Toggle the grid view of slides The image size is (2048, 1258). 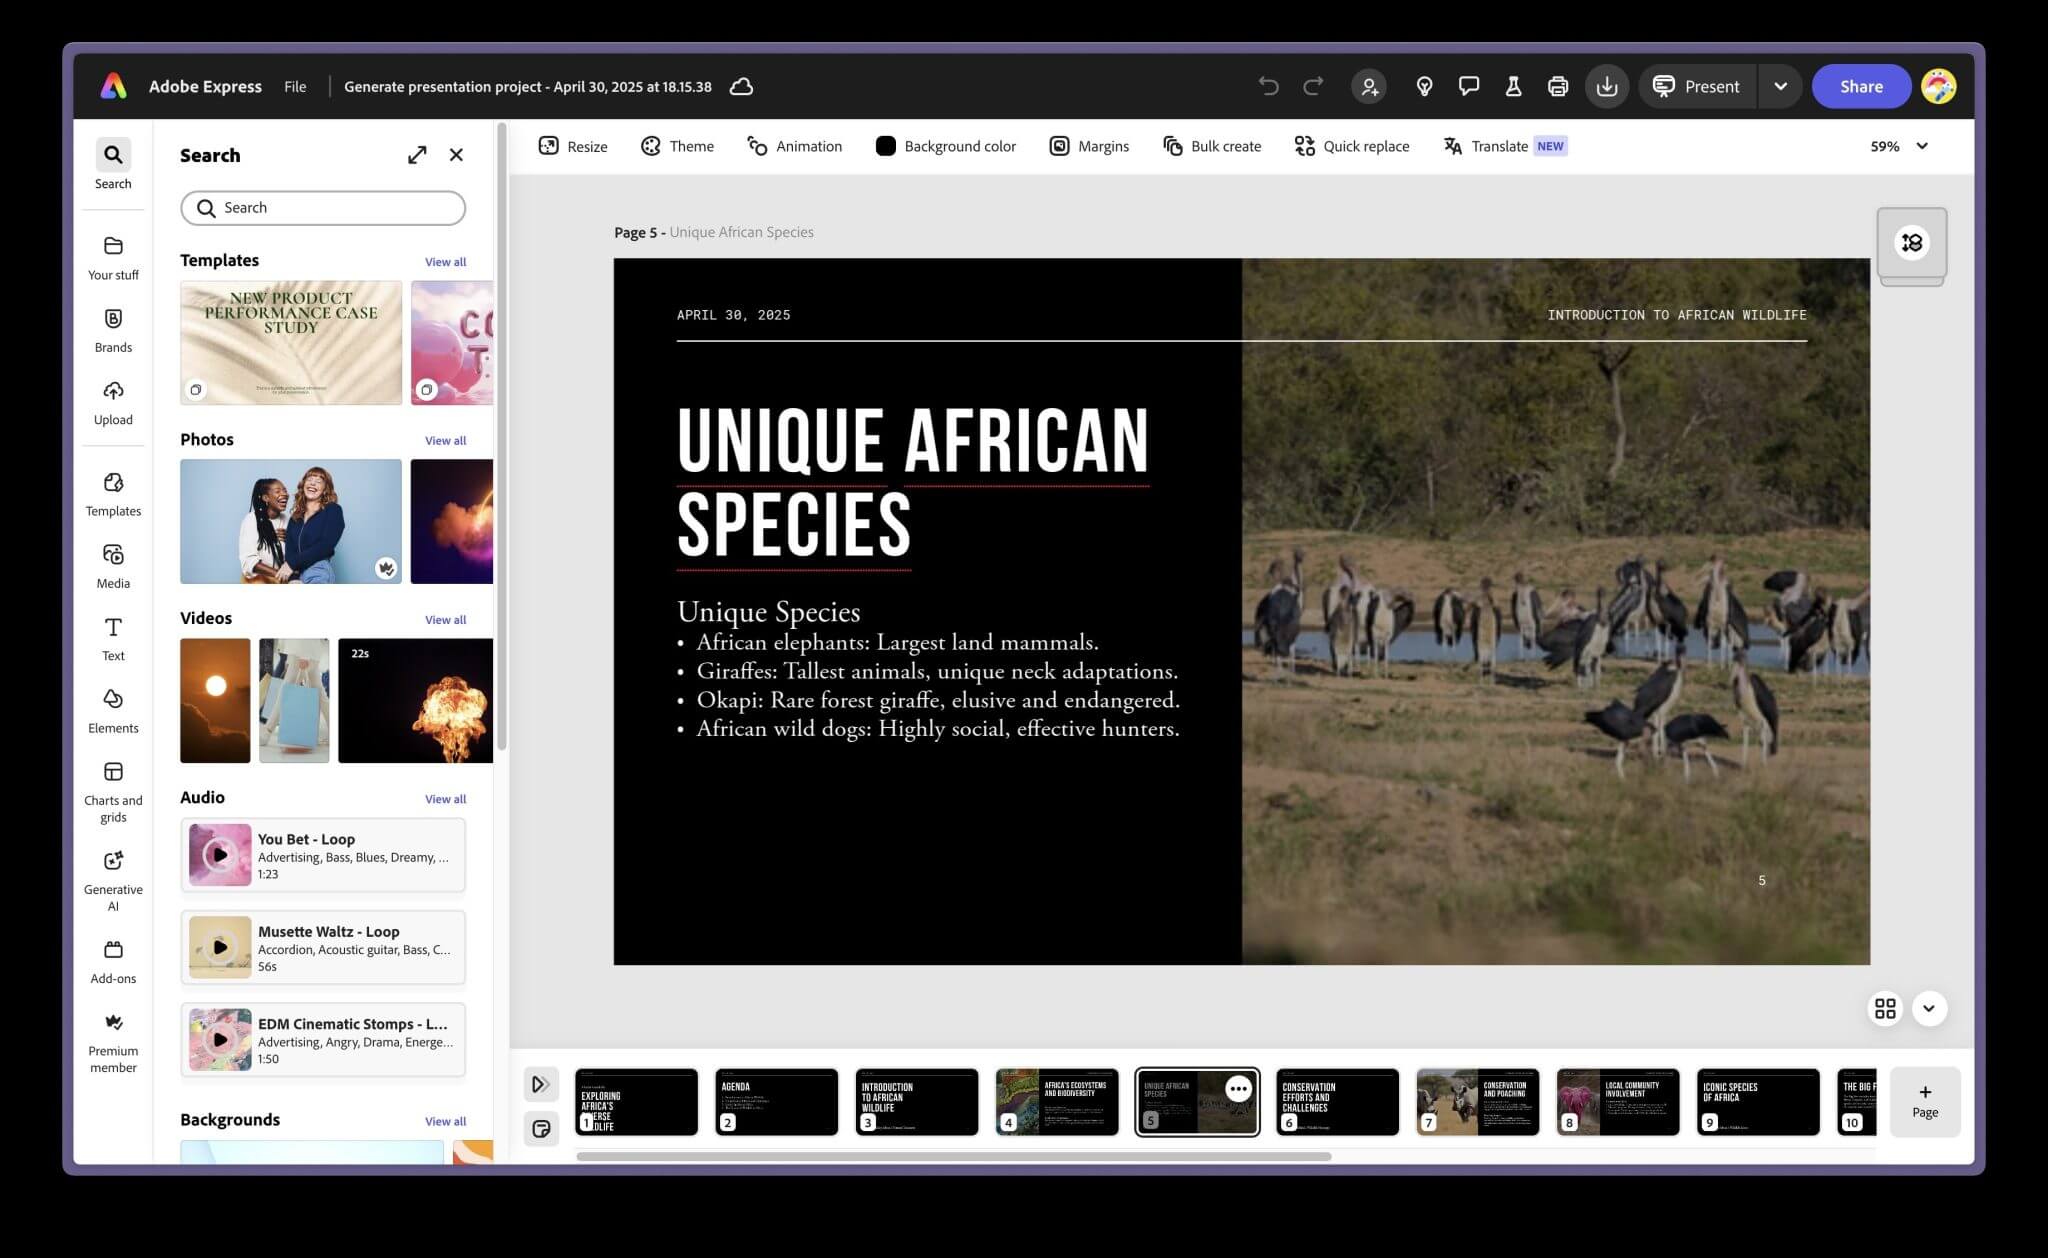click(1884, 1008)
